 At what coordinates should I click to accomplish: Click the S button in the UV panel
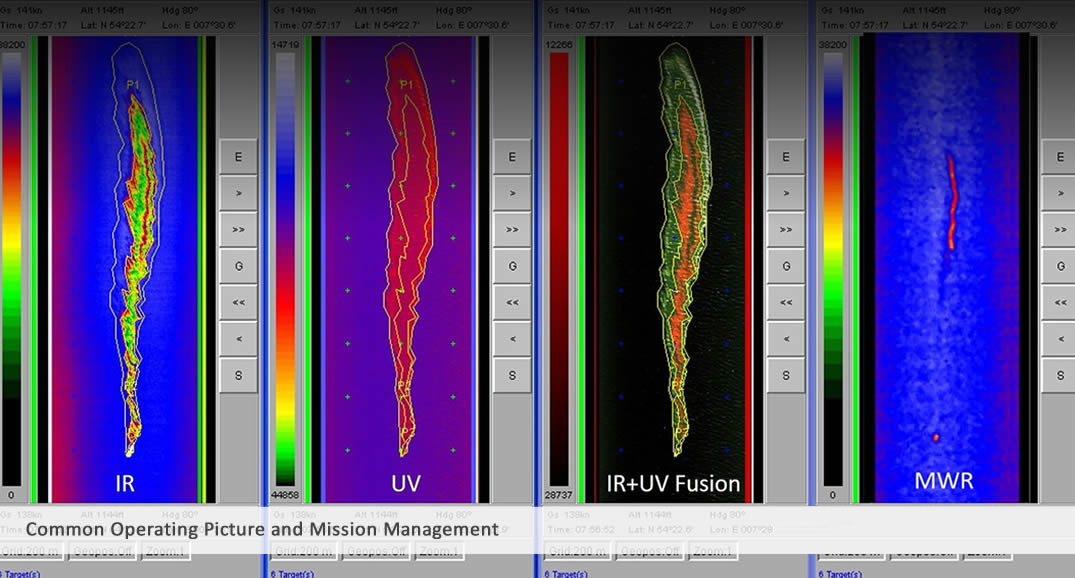(x=511, y=375)
